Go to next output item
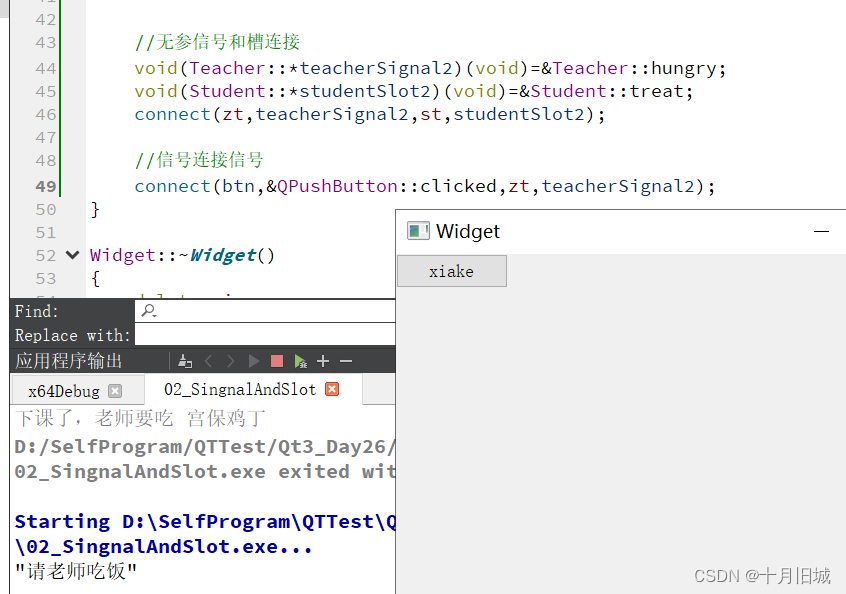Viewport: 846px width, 594px height. (x=230, y=361)
